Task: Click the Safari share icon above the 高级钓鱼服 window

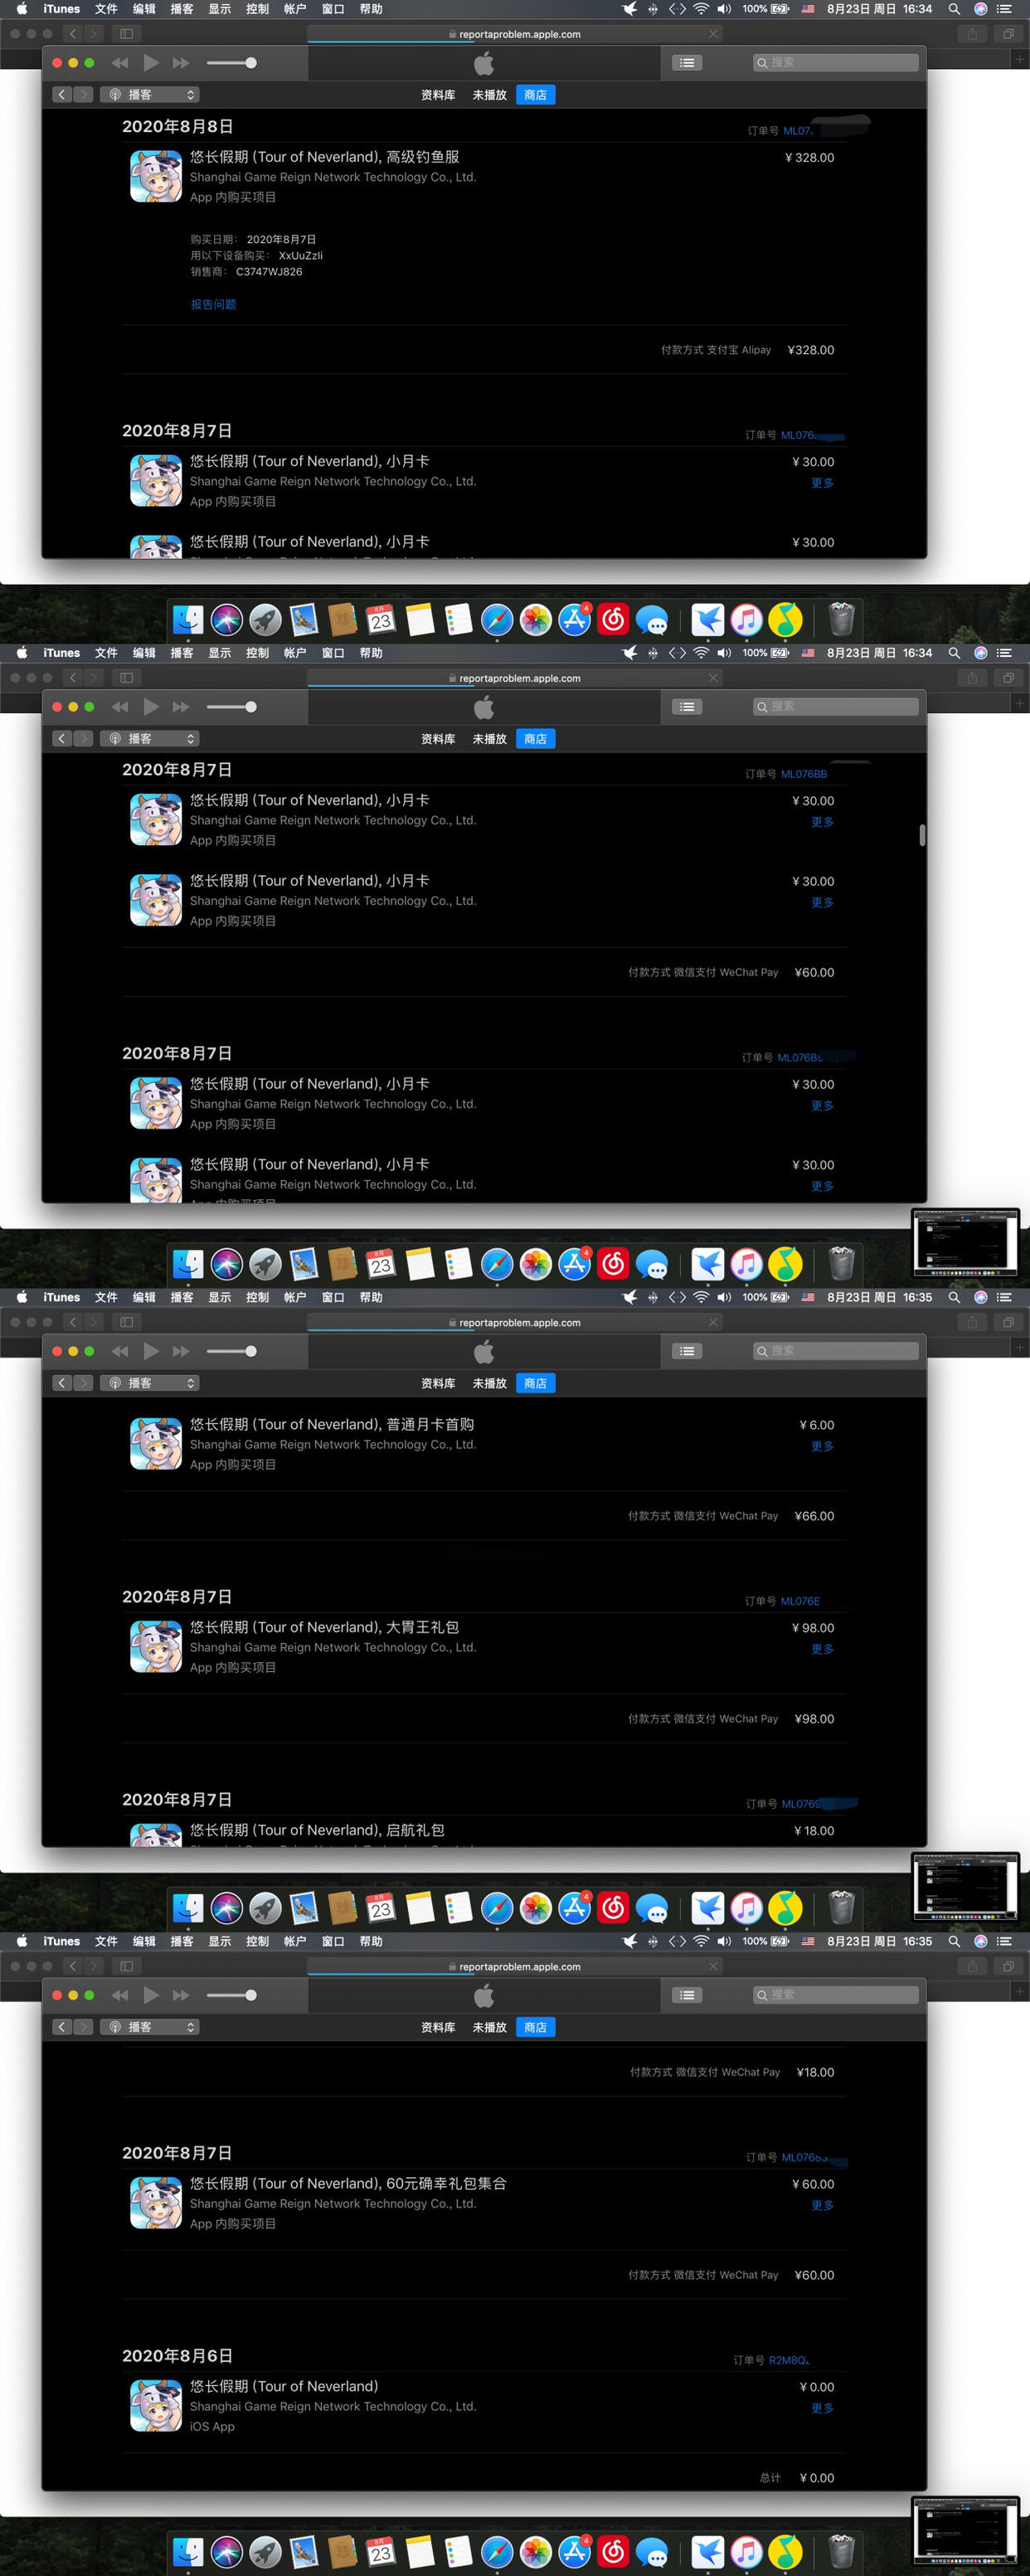Action: (972, 34)
